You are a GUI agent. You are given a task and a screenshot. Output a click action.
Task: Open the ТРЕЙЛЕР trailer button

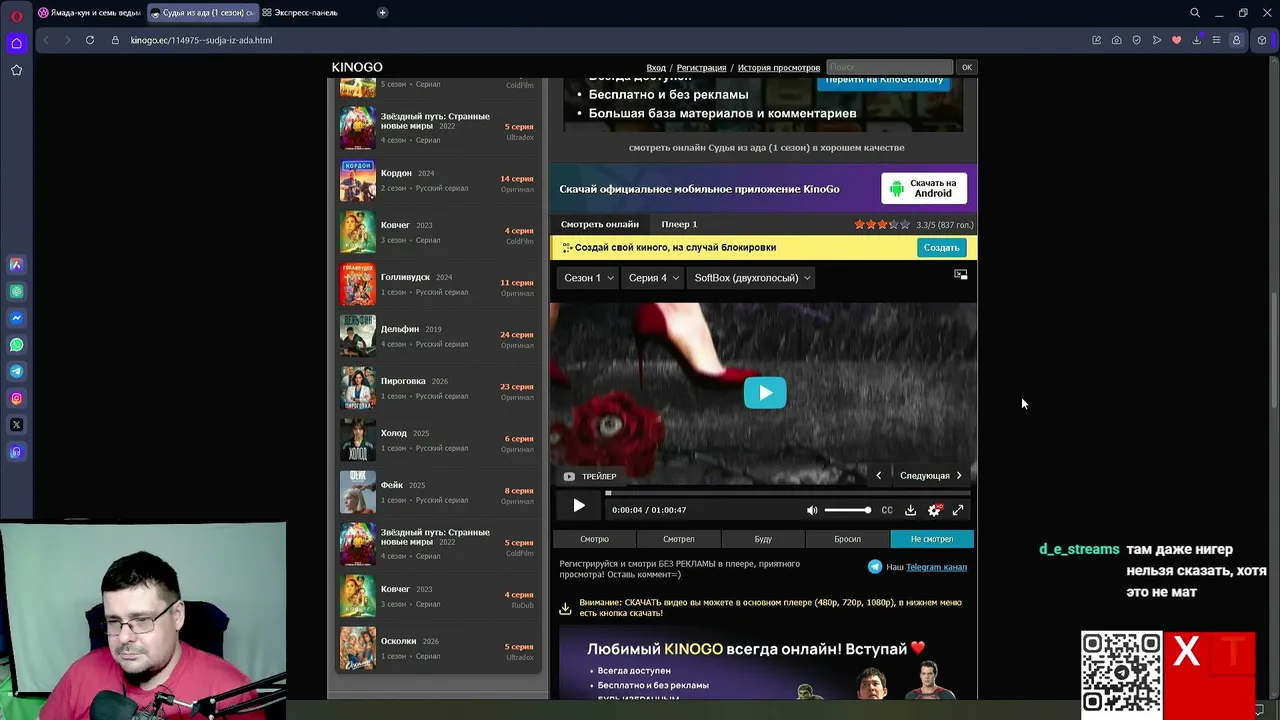pos(590,476)
